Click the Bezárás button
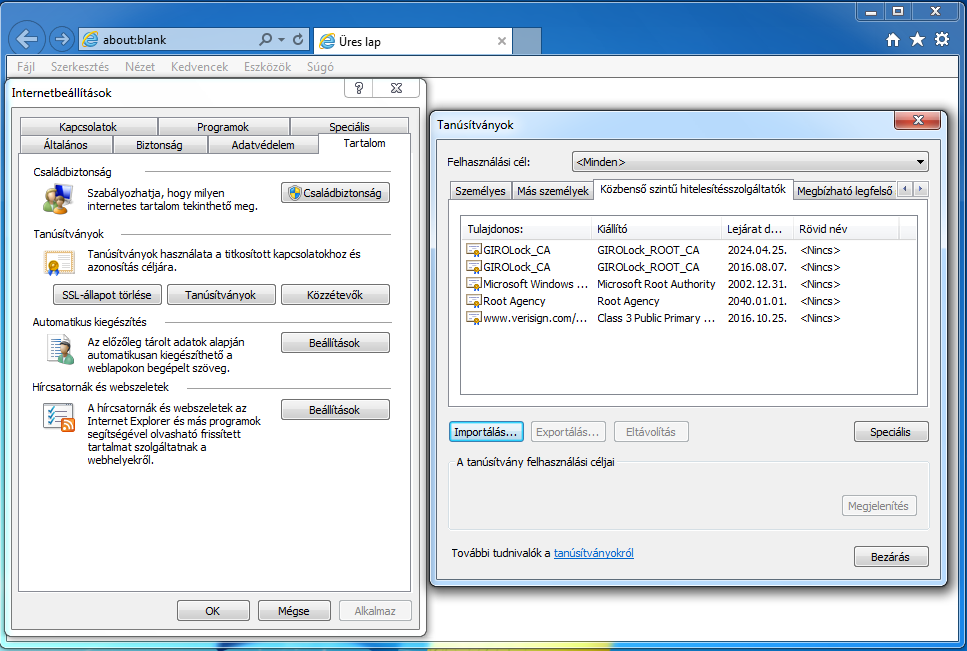967x651 pixels. pos(891,557)
